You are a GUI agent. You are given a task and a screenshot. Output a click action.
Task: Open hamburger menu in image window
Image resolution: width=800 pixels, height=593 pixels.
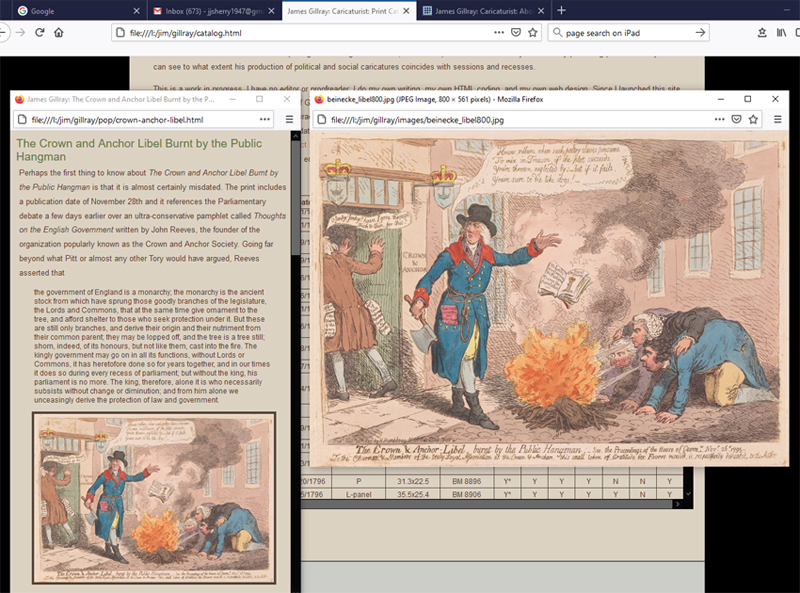(x=777, y=120)
